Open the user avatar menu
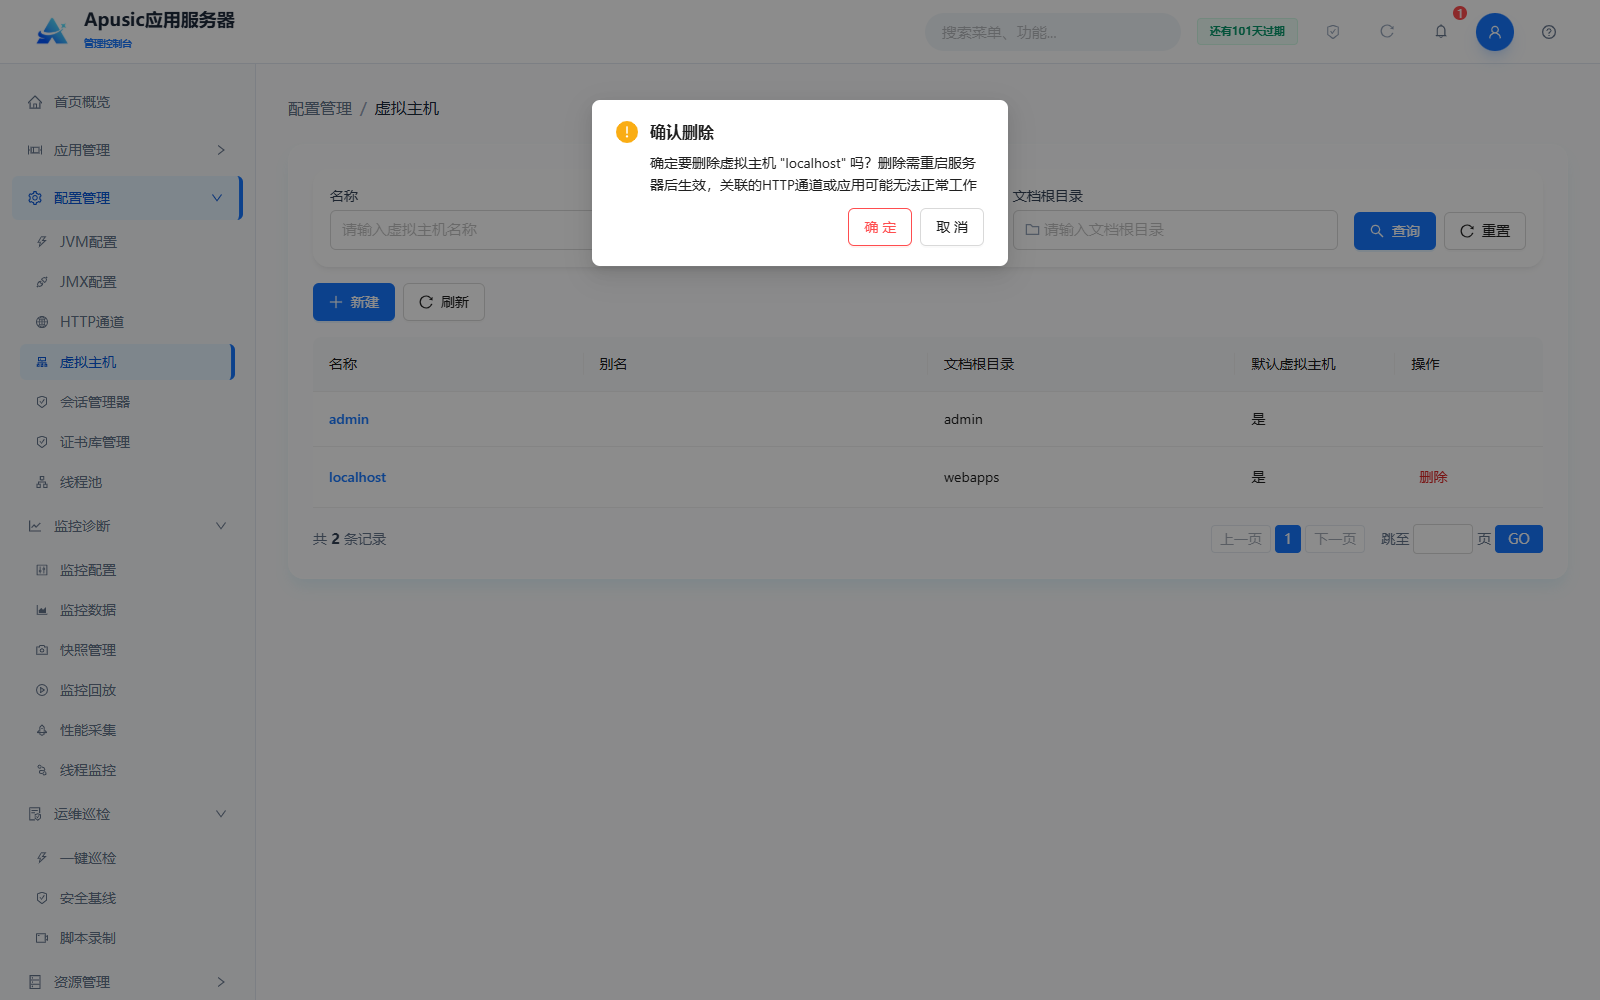1600x1000 pixels. click(x=1495, y=32)
